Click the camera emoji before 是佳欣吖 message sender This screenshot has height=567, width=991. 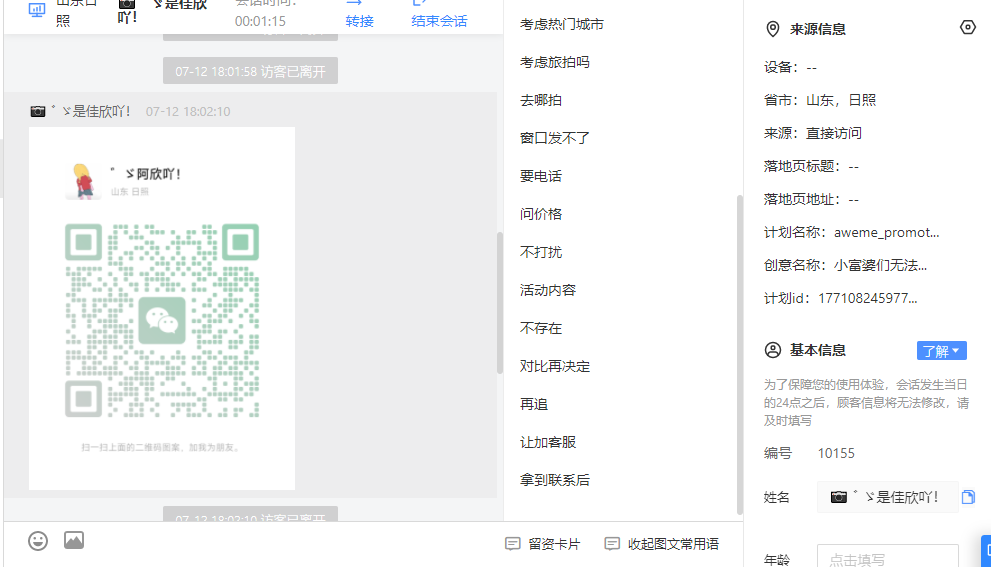[x=38, y=111]
